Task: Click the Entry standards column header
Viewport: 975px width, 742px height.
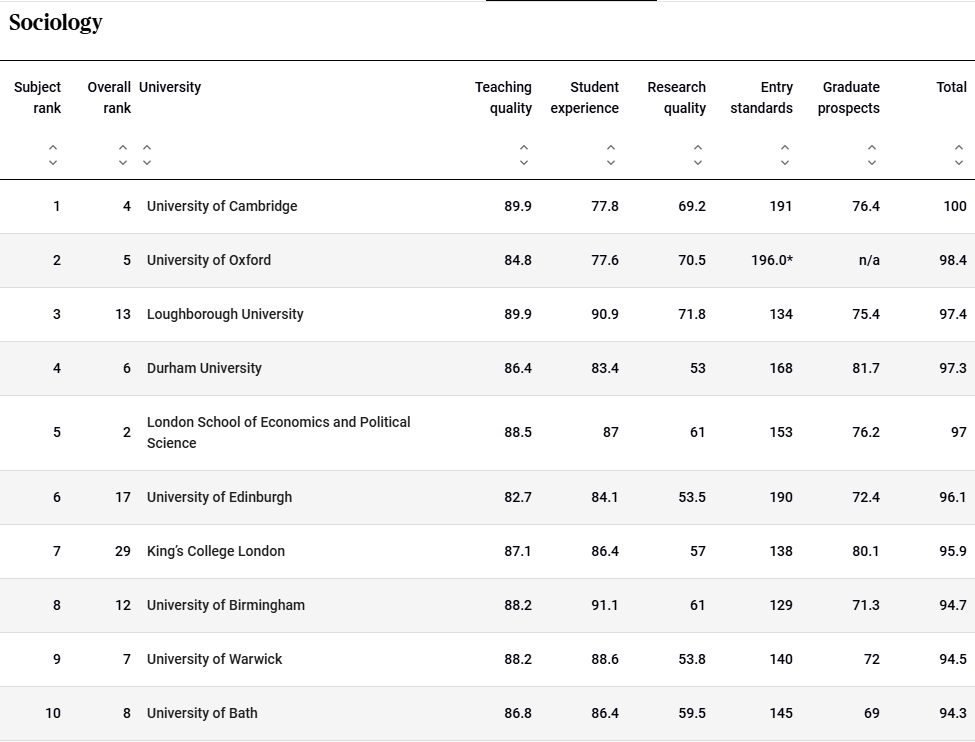Action: pos(762,98)
